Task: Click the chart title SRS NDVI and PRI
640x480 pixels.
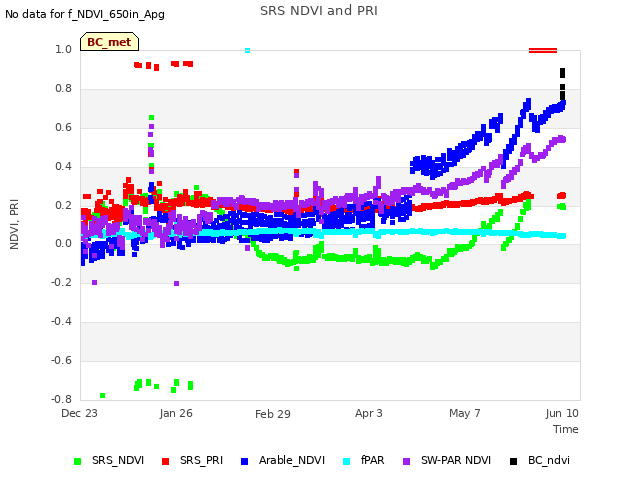Action: click(x=319, y=11)
